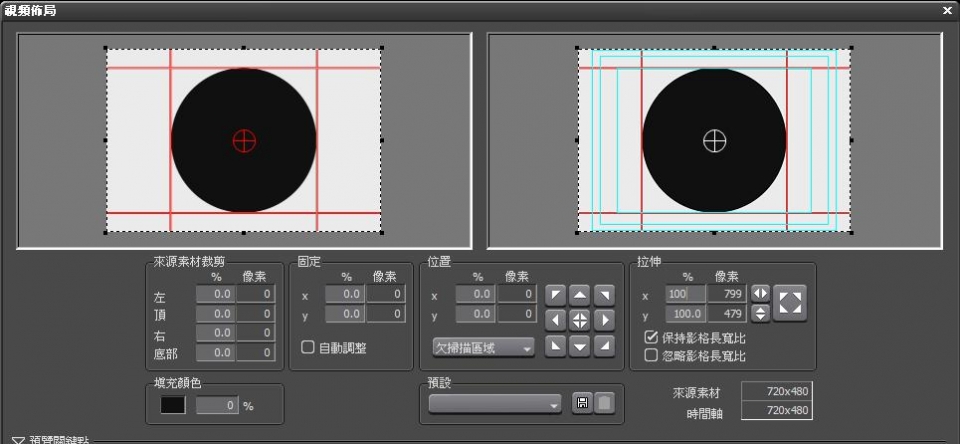Viewport: 960px width, 444px height.
Task: Save preset with the floppy disk icon
Action: pyautogui.click(x=581, y=403)
